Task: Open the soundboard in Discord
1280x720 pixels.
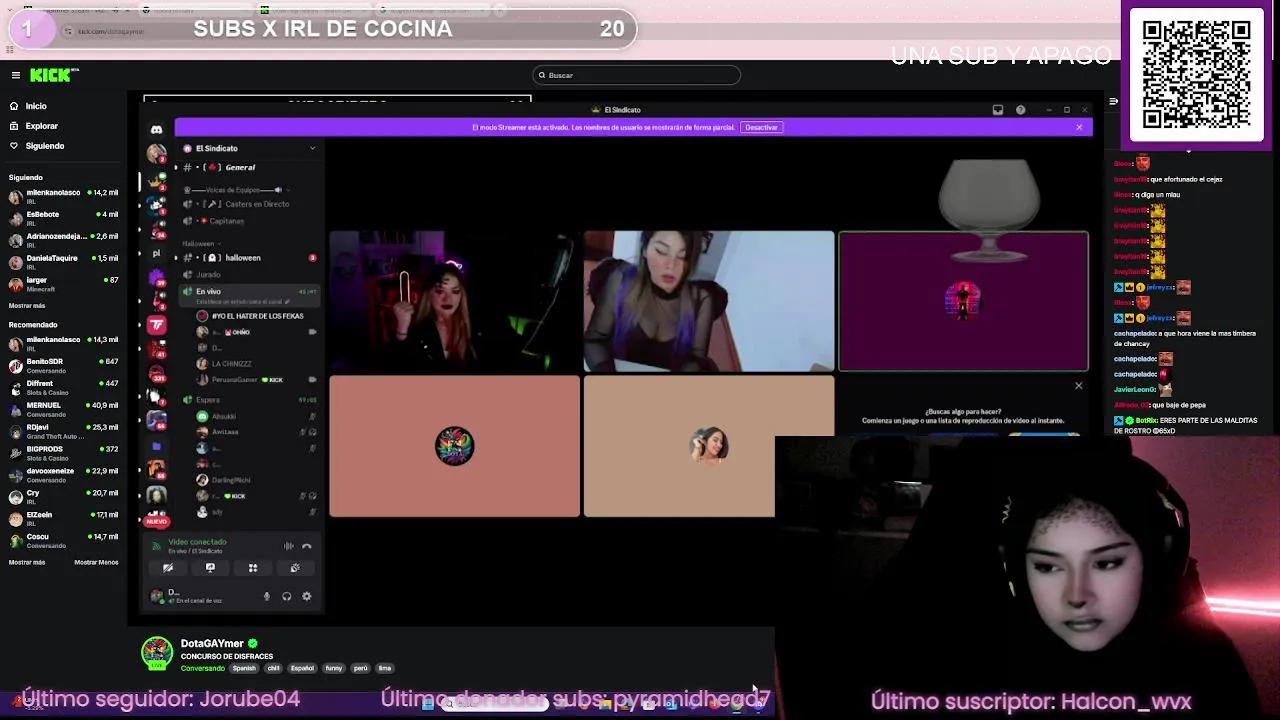Action: [x=295, y=568]
